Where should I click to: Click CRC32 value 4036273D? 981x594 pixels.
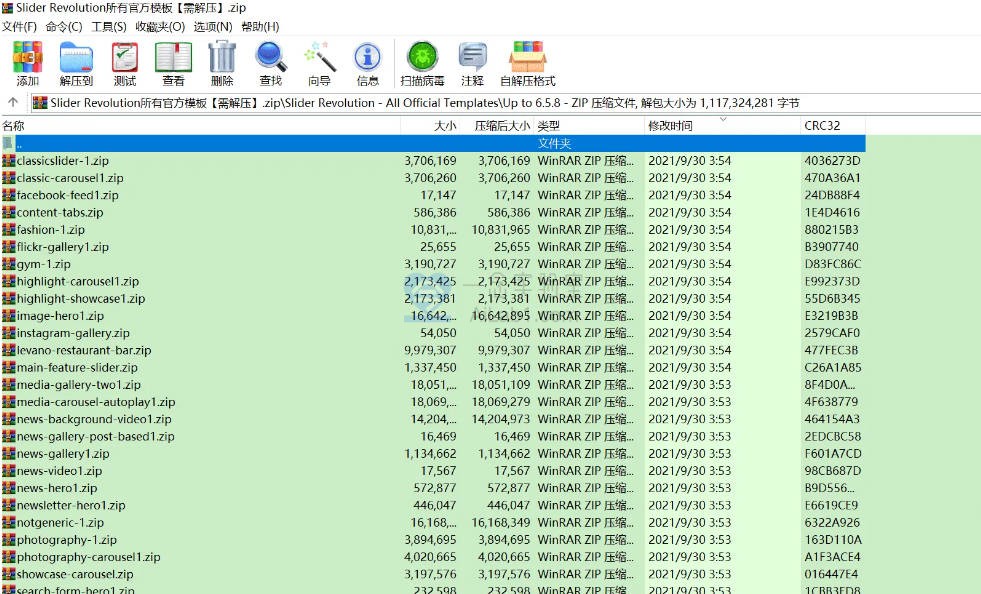tap(832, 161)
